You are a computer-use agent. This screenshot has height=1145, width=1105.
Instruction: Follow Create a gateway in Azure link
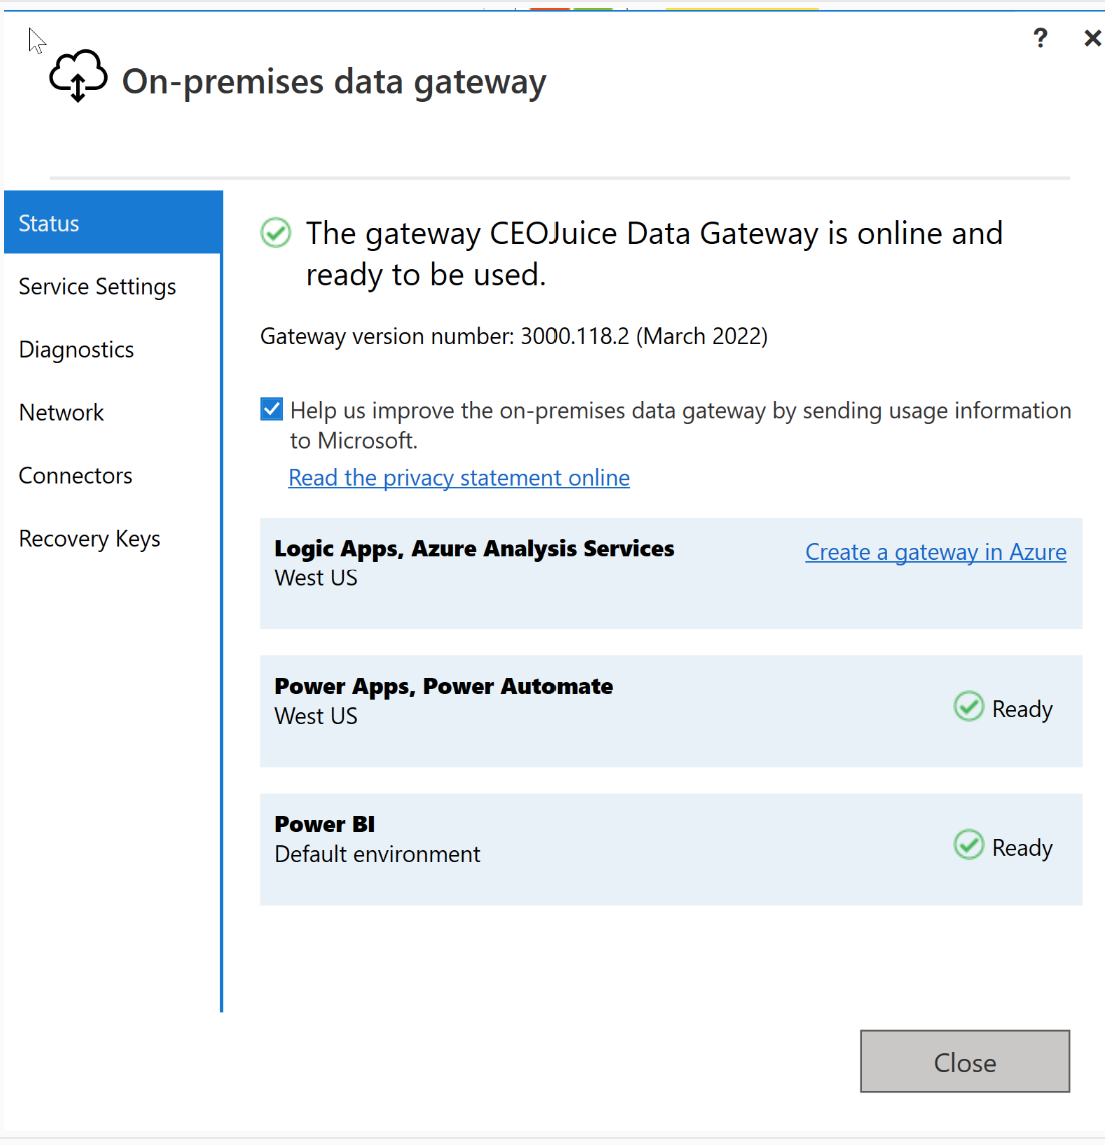coord(936,552)
